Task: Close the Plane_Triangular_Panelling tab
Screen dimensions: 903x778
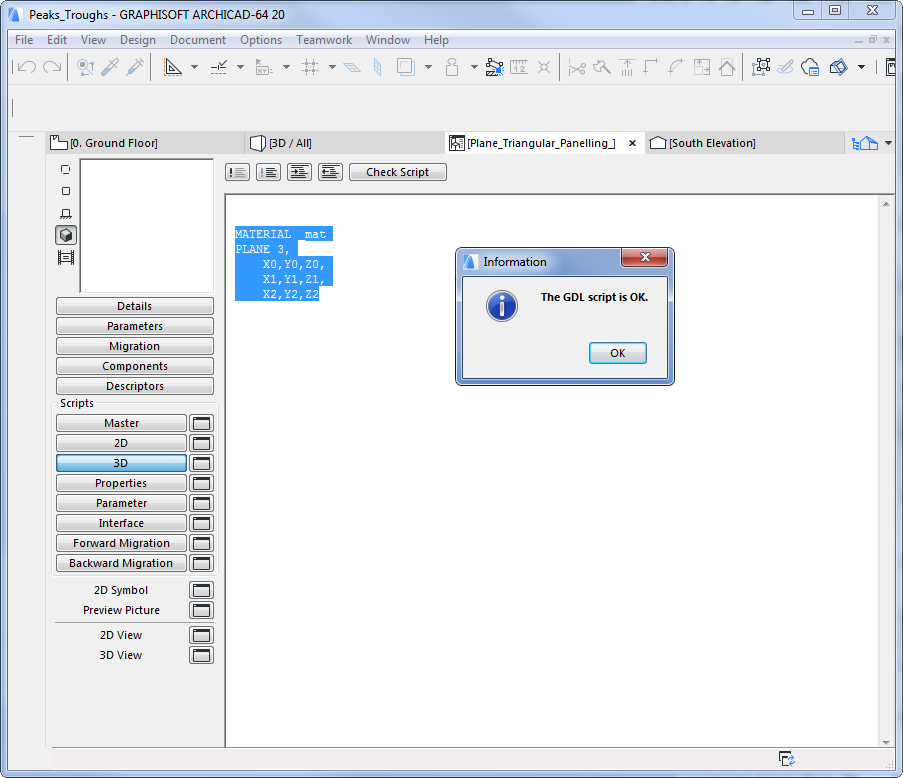Action: click(632, 143)
